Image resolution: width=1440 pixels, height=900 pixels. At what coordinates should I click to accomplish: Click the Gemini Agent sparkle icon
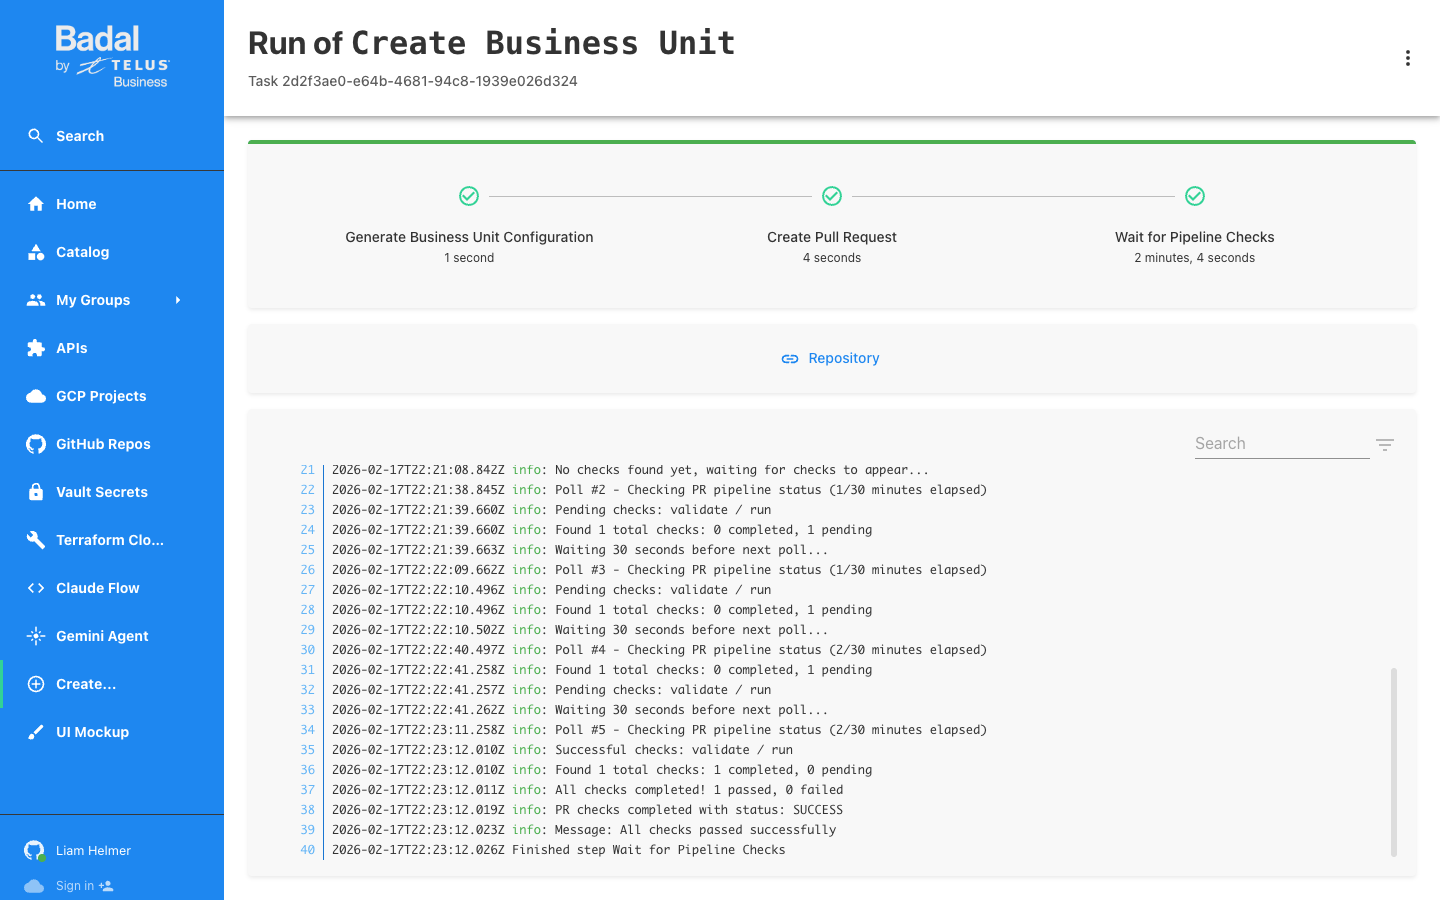point(36,636)
